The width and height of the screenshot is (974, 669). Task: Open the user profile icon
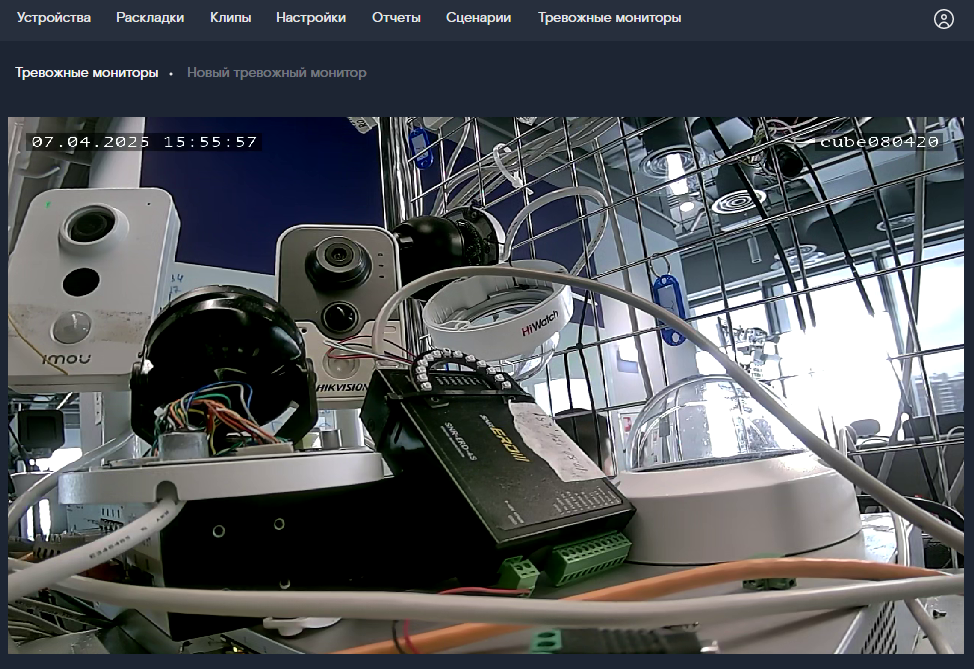coord(943,19)
